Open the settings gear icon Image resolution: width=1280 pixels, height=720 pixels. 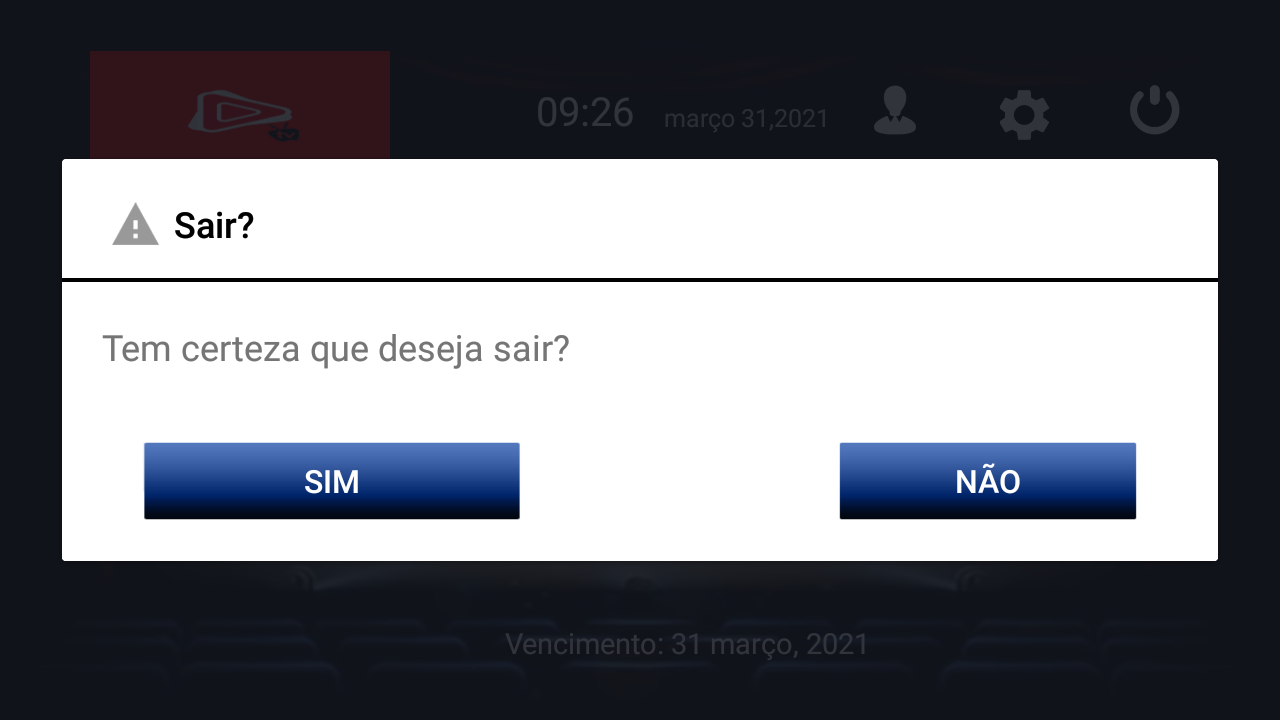[x=1024, y=113]
